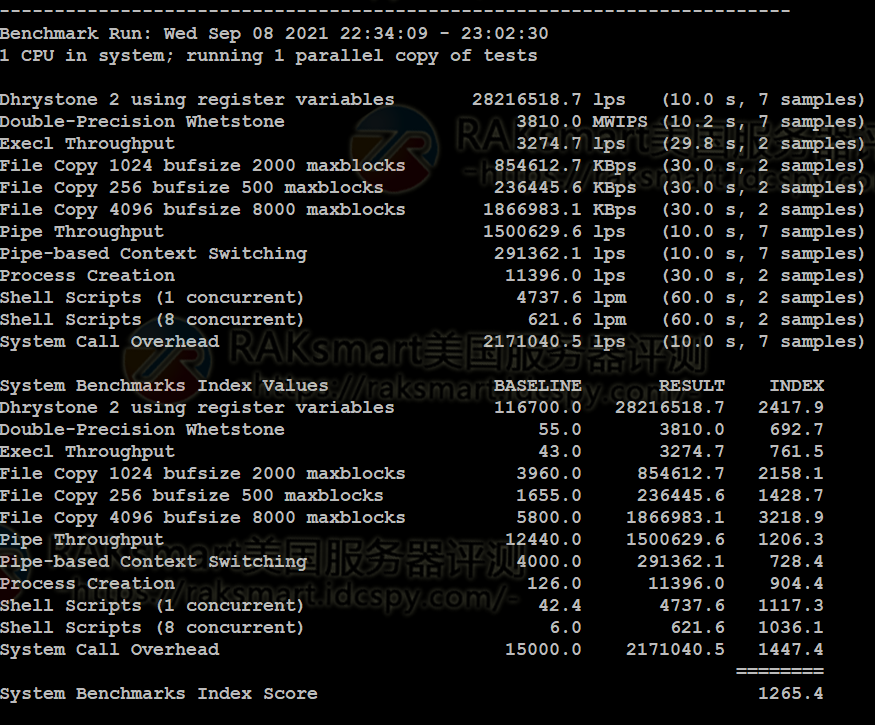Select the context switching index 728.4
Viewport: 875px width, 725px height.
click(x=796, y=561)
